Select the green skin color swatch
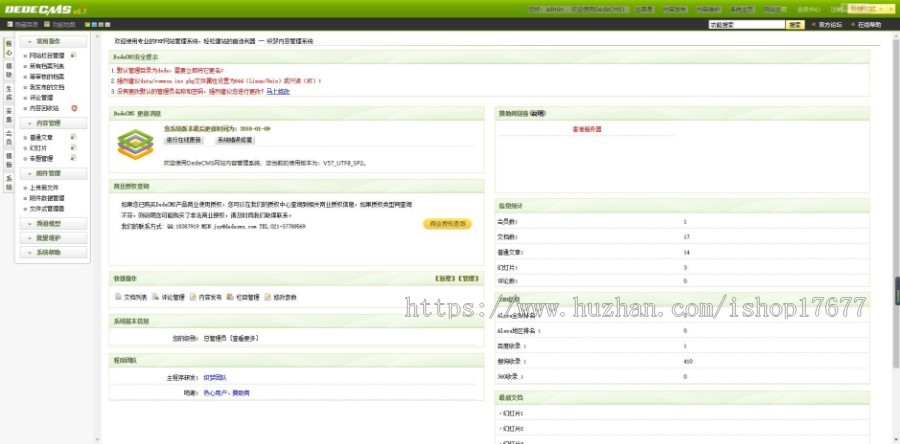 pyautogui.click(x=87, y=25)
